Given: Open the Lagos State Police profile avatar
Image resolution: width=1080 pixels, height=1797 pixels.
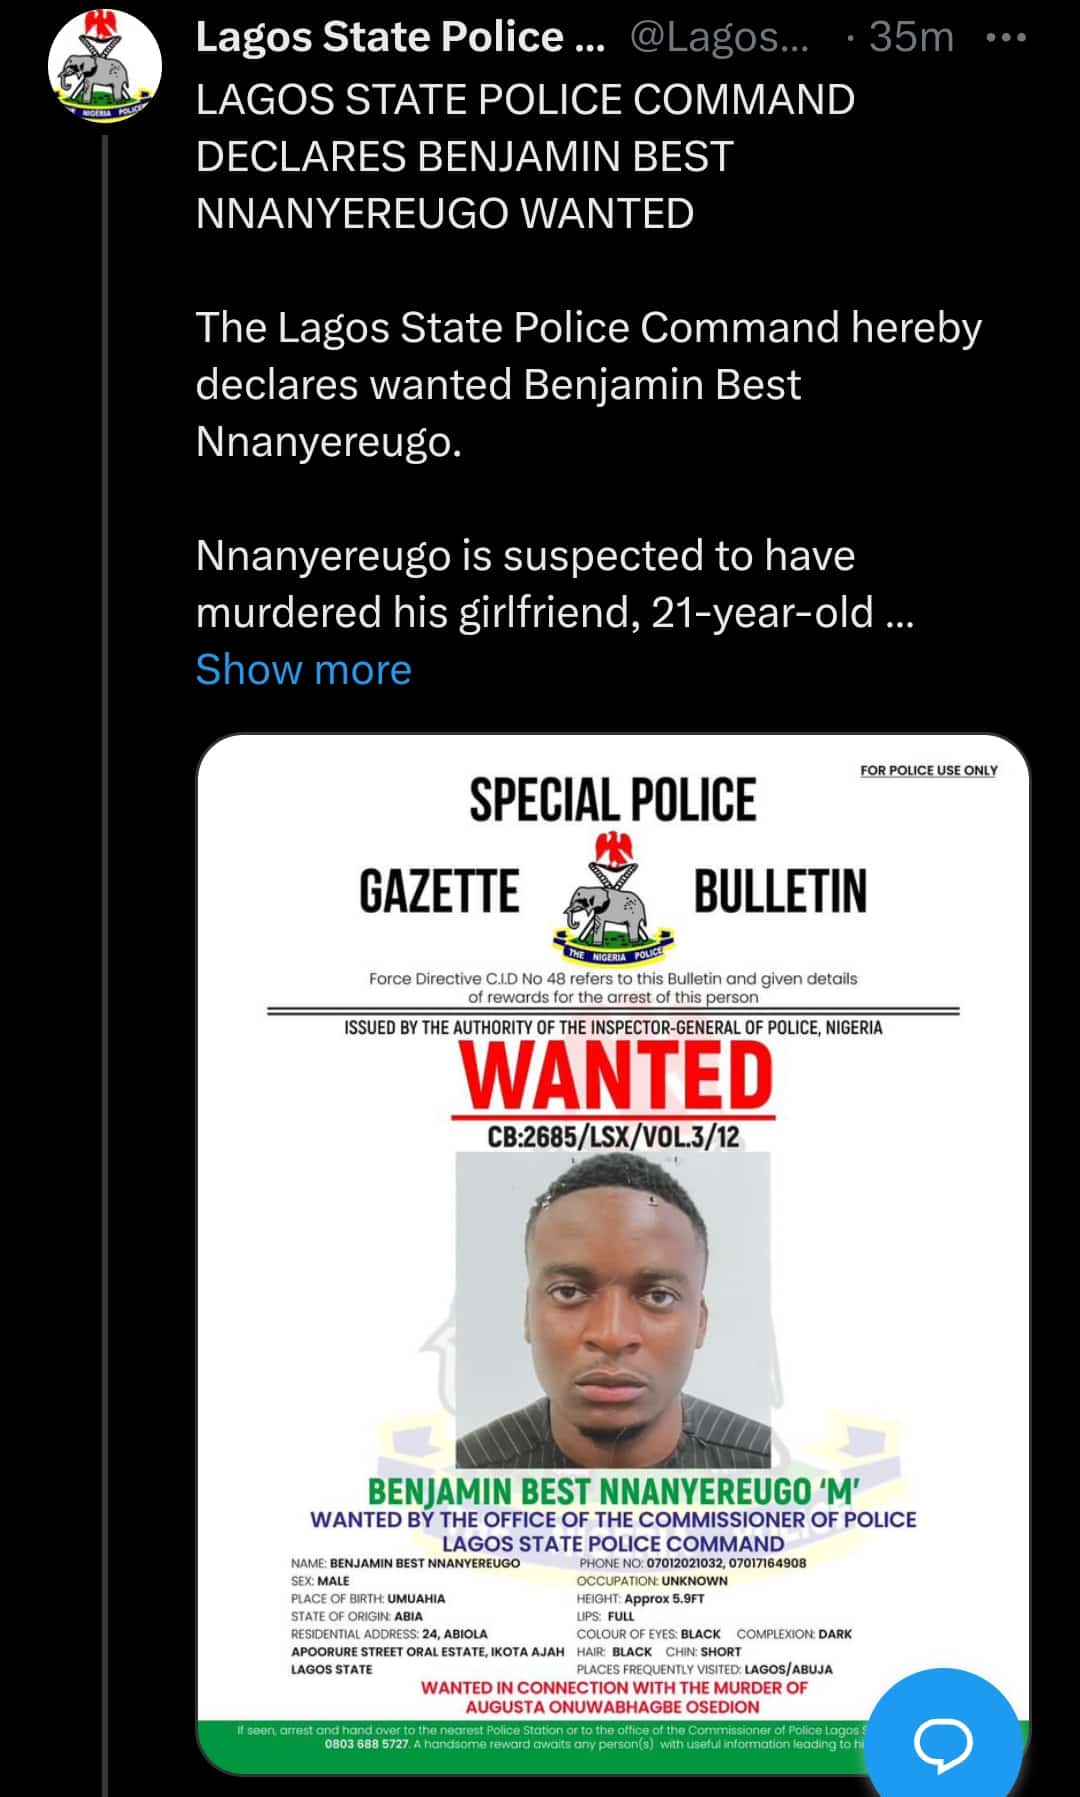Looking at the screenshot, I should coord(105,67).
